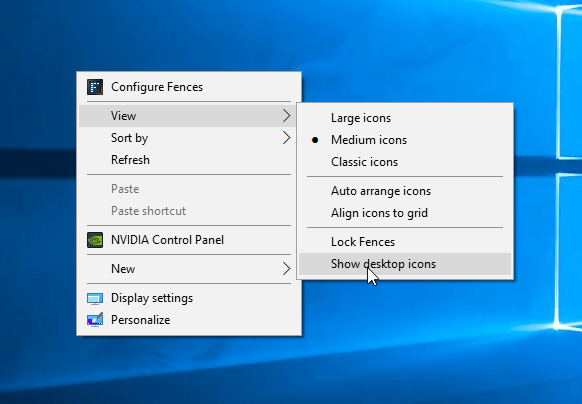The height and width of the screenshot is (404, 582).
Task: Open the New submenu arrow
Action: tap(286, 269)
